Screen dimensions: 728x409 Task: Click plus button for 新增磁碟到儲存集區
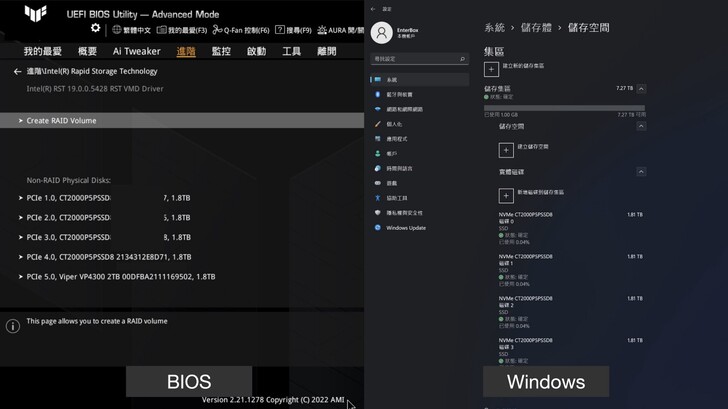point(506,196)
